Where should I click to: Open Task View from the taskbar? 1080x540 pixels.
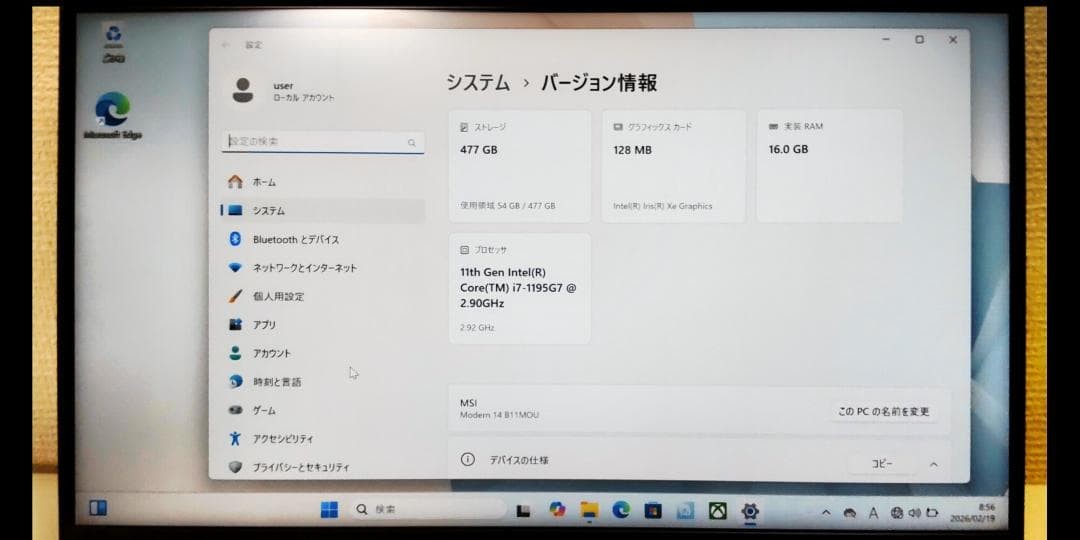pyautogui.click(x=523, y=510)
